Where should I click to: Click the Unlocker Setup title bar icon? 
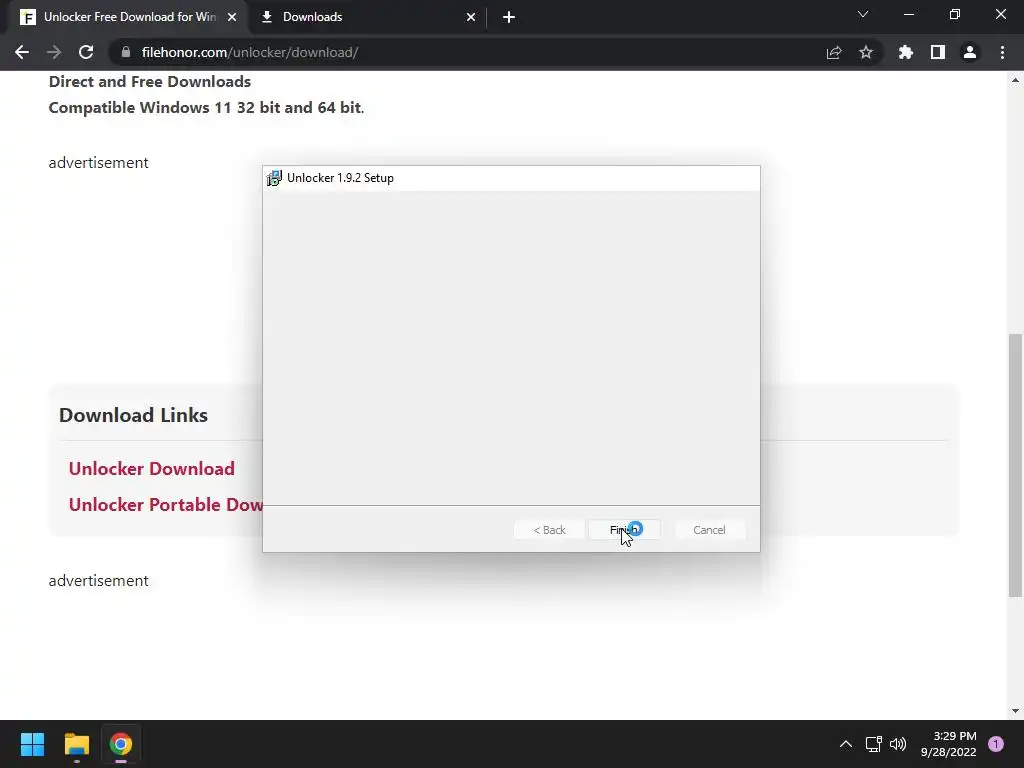pos(274,178)
